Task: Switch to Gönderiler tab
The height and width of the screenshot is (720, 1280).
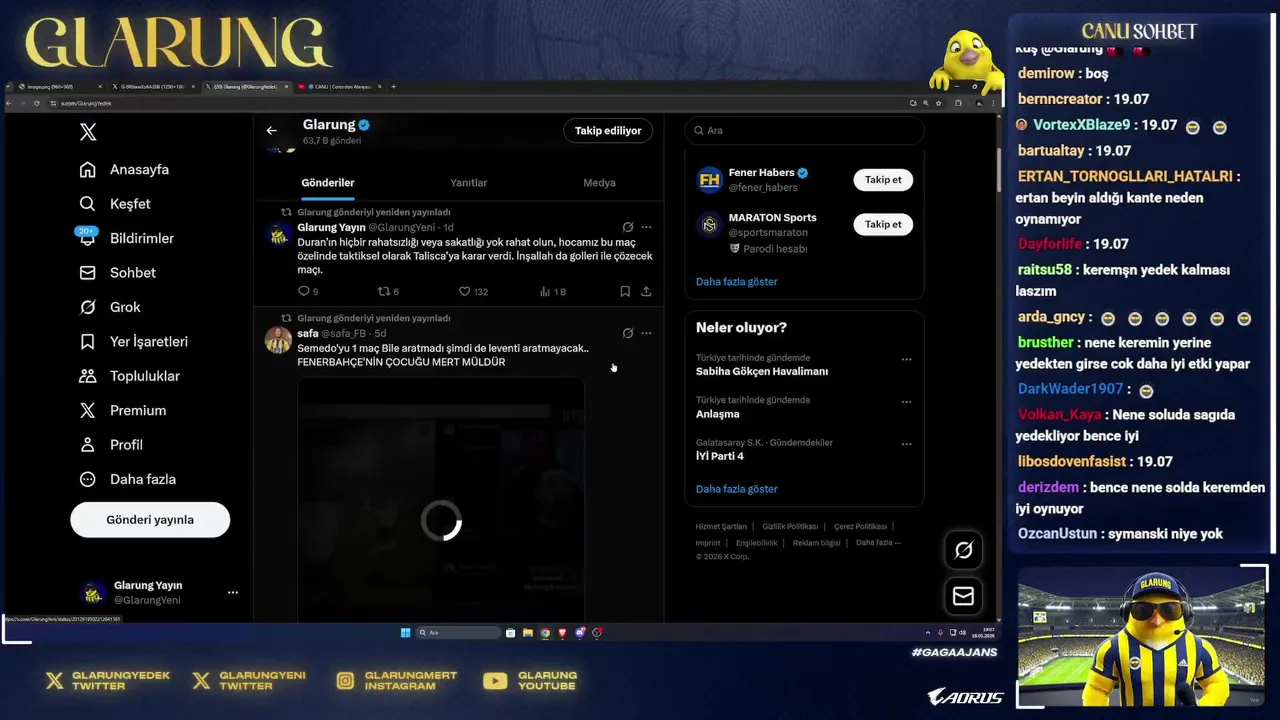Action: pos(328,183)
